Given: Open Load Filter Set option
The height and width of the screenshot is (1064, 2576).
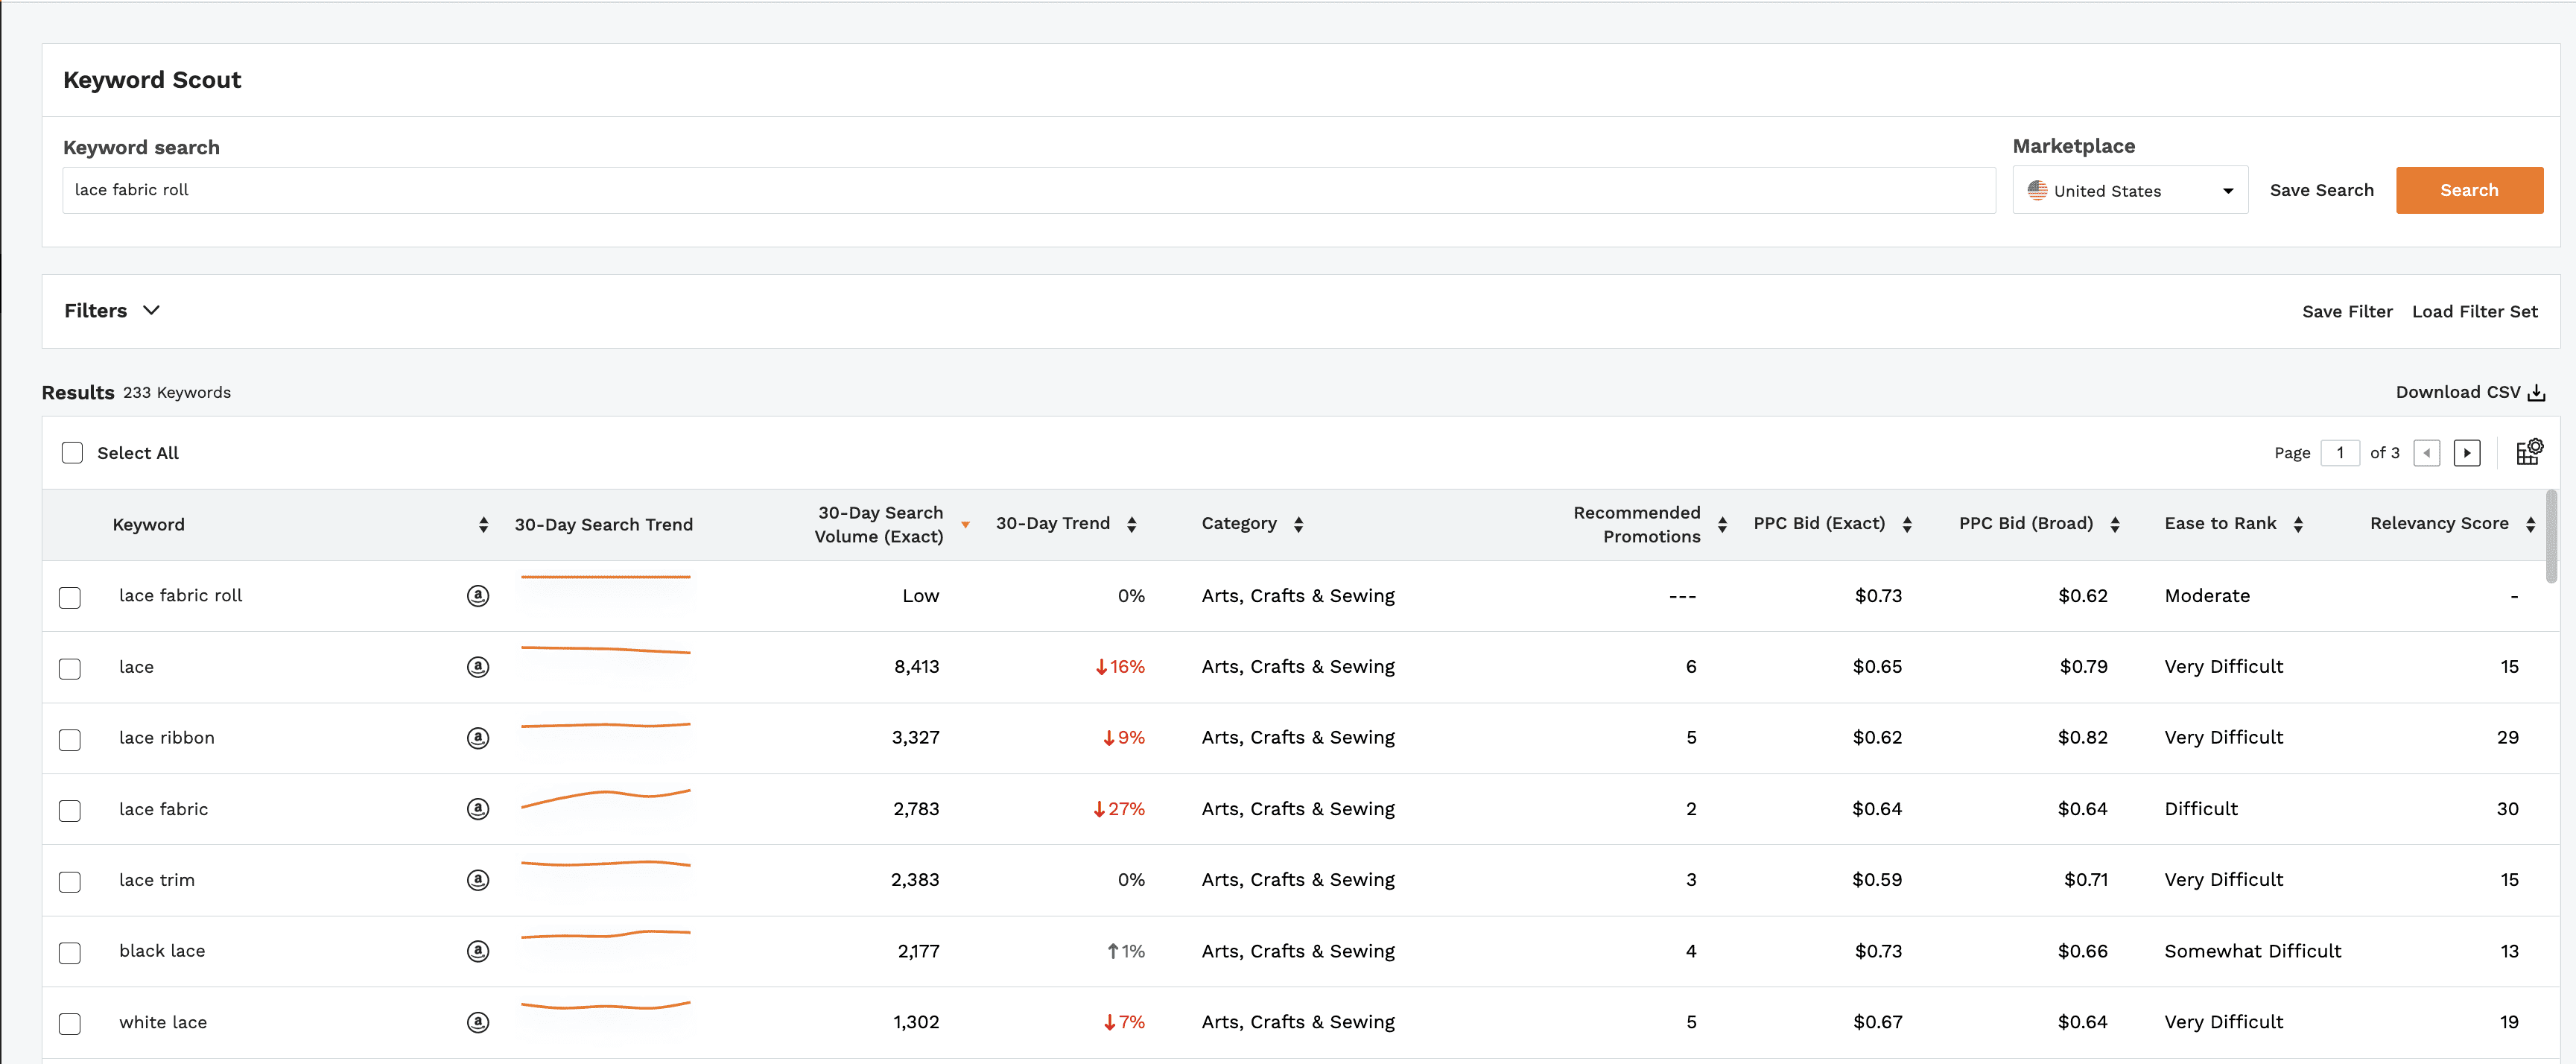Looking at the screenshot, I should [2474, 312].
